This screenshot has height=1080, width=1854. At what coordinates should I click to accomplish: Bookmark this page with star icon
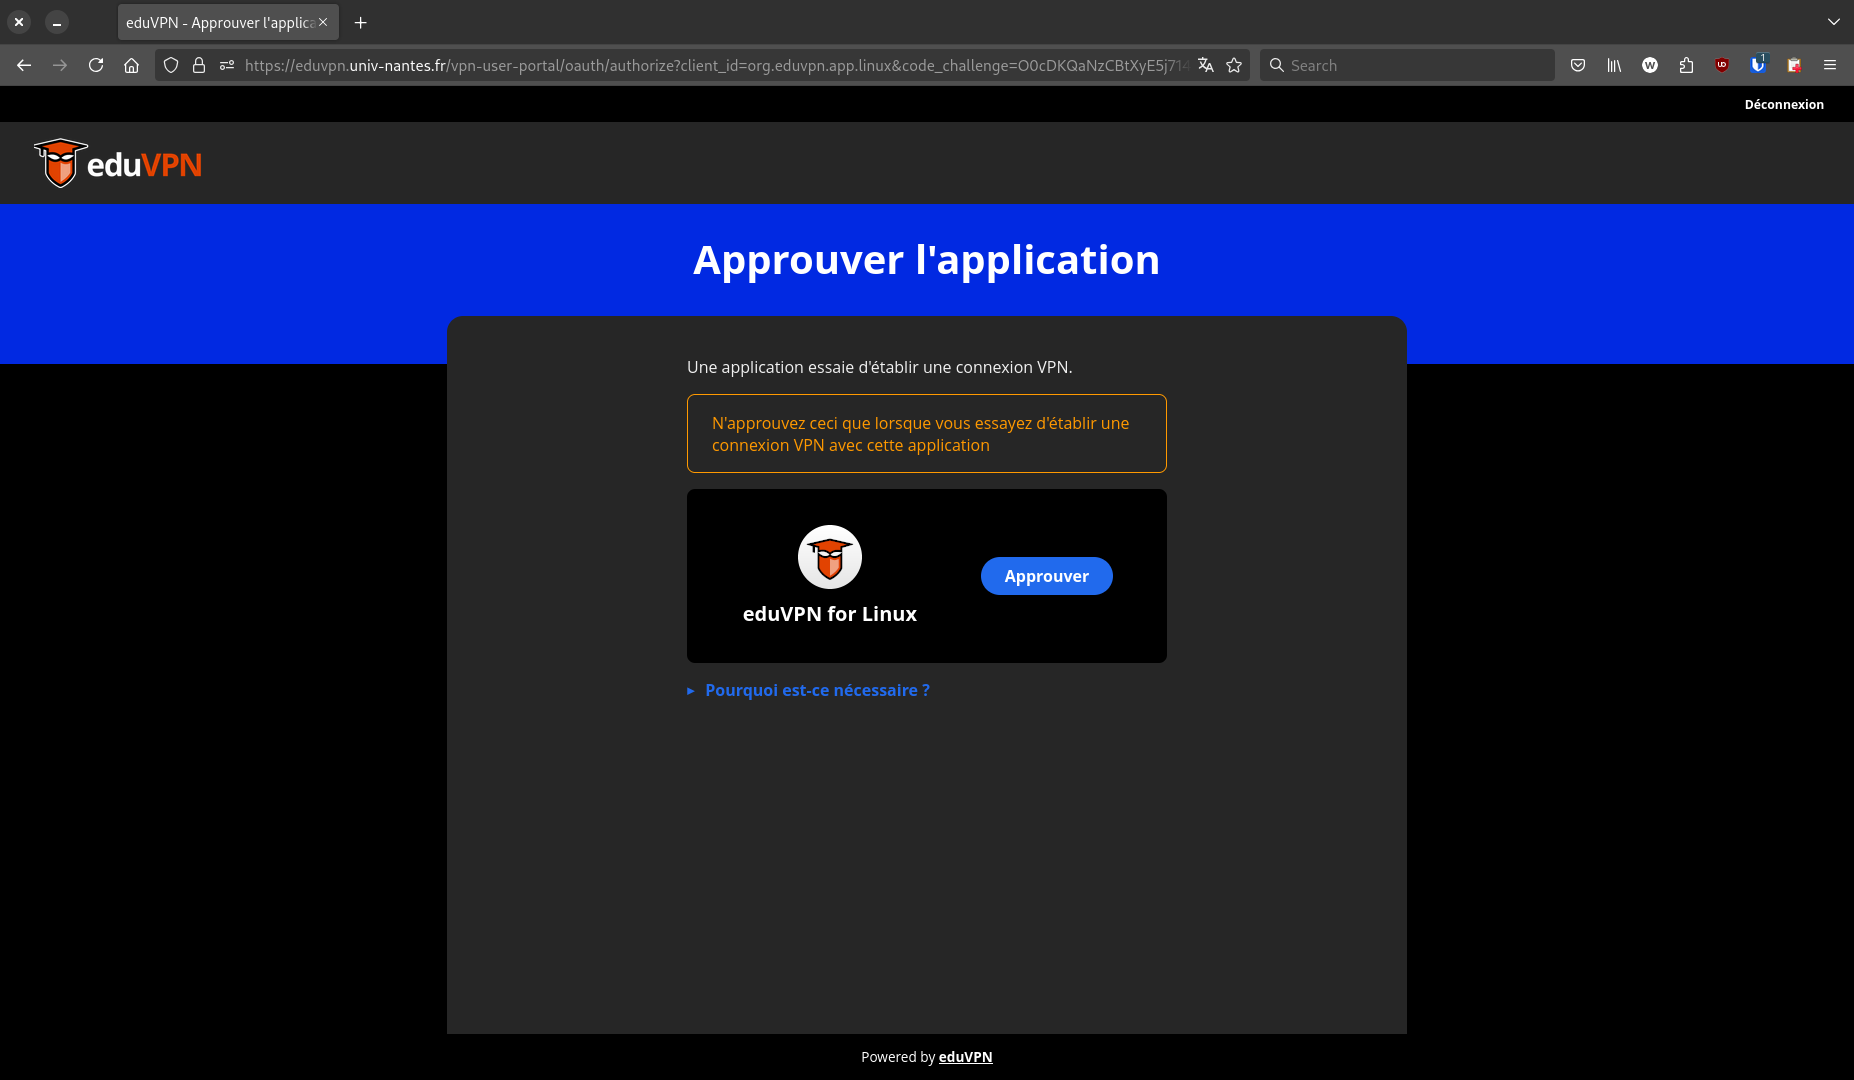(1234, 65)
